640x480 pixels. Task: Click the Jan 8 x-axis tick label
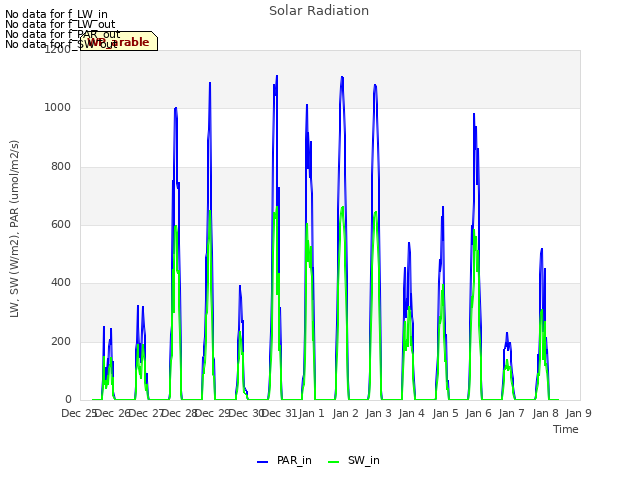[545, 413]
